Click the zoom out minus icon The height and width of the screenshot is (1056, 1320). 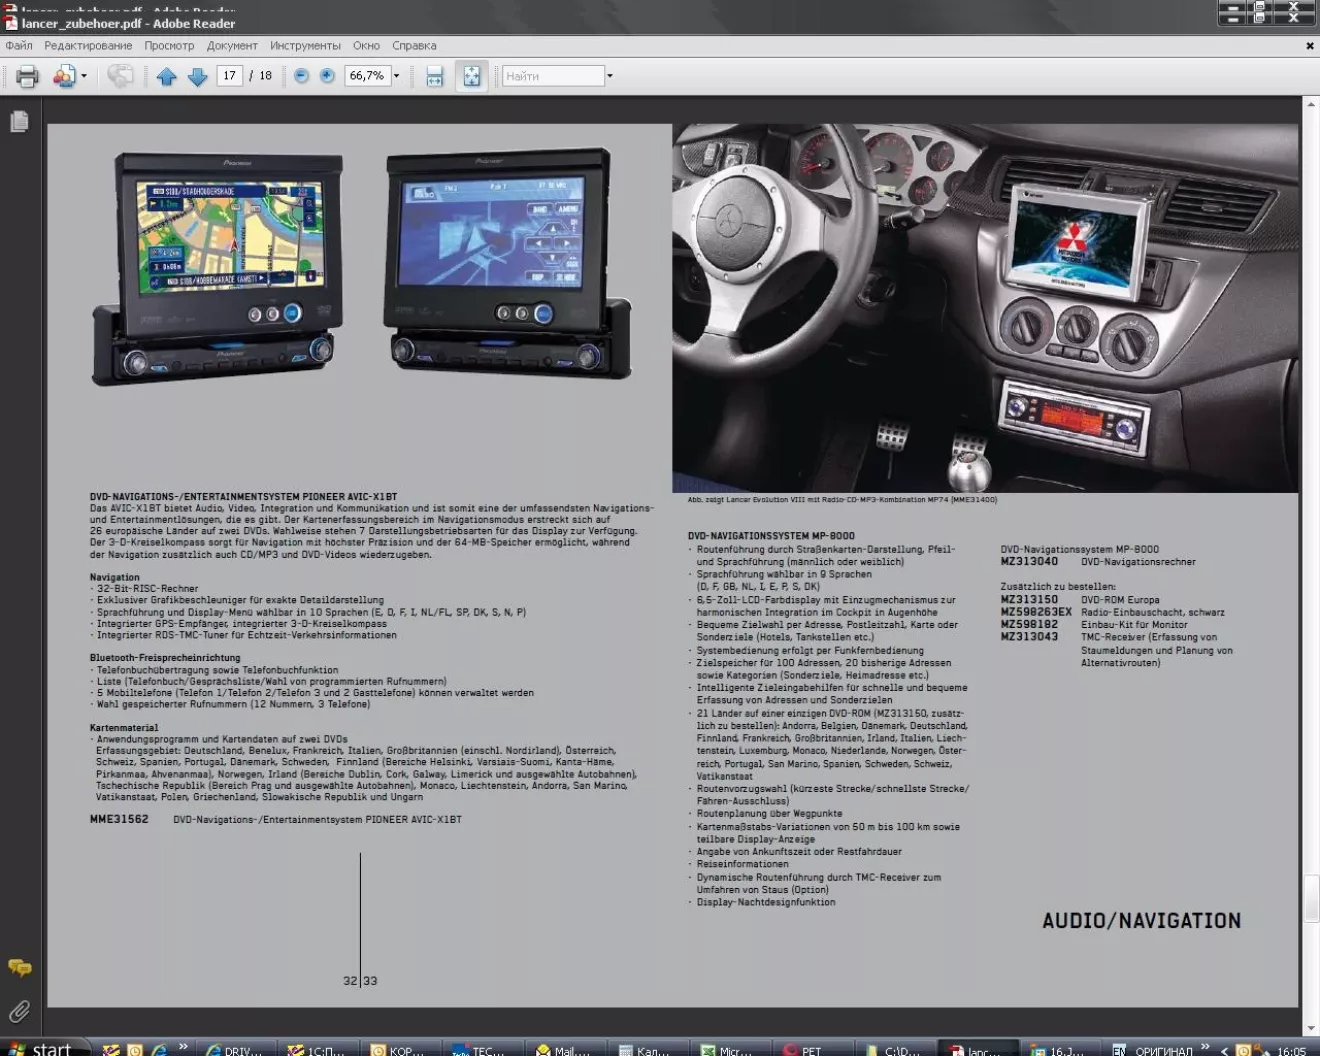pos(301,76)
